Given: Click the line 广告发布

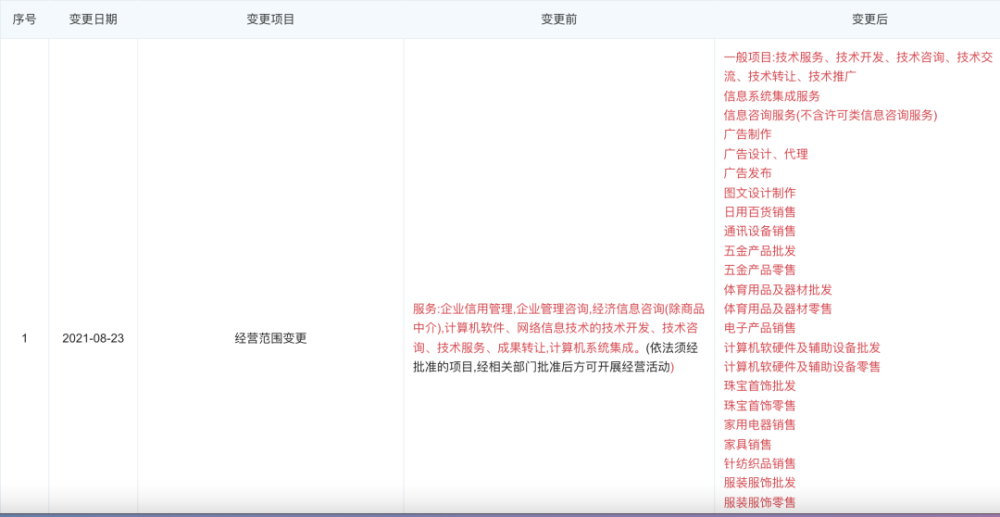Looking at the screenshot, I should pyautogui.click(x=747, y=173).
